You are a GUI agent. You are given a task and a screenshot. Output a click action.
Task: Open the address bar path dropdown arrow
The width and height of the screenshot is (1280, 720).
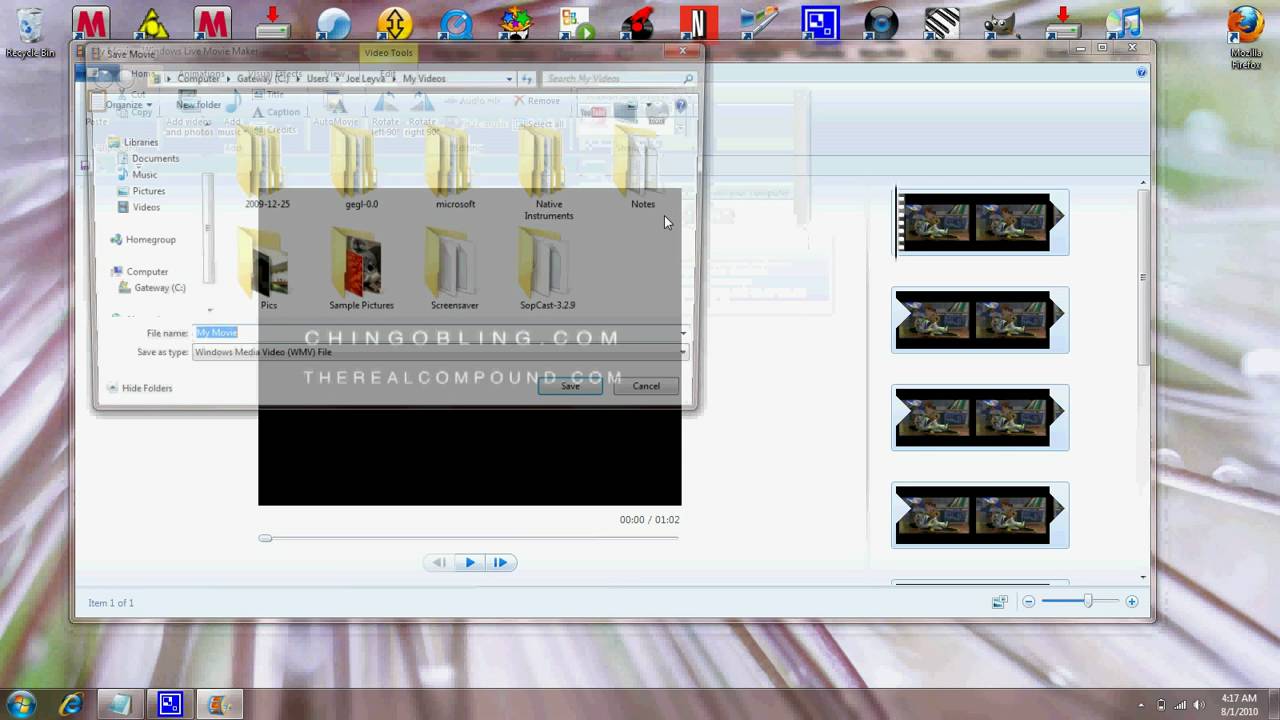tap(509, 78)
